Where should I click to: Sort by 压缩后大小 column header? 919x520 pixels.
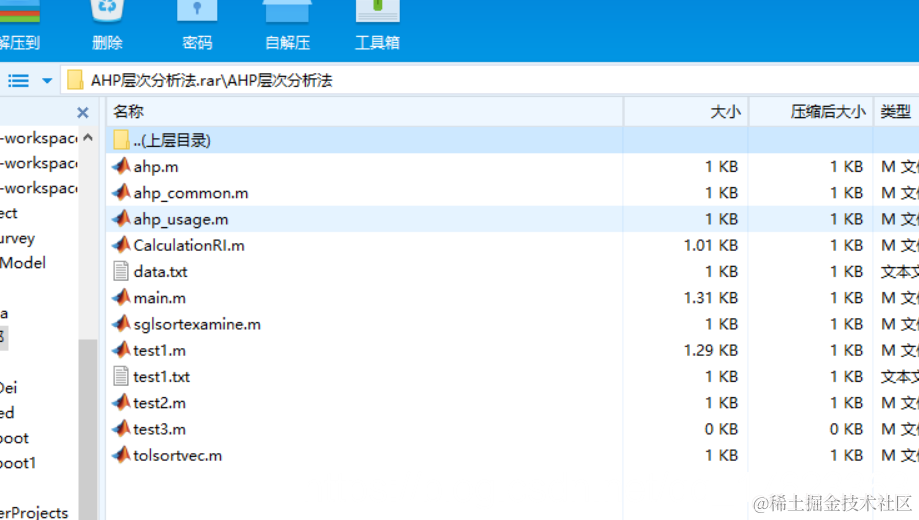tap(811, 111)
